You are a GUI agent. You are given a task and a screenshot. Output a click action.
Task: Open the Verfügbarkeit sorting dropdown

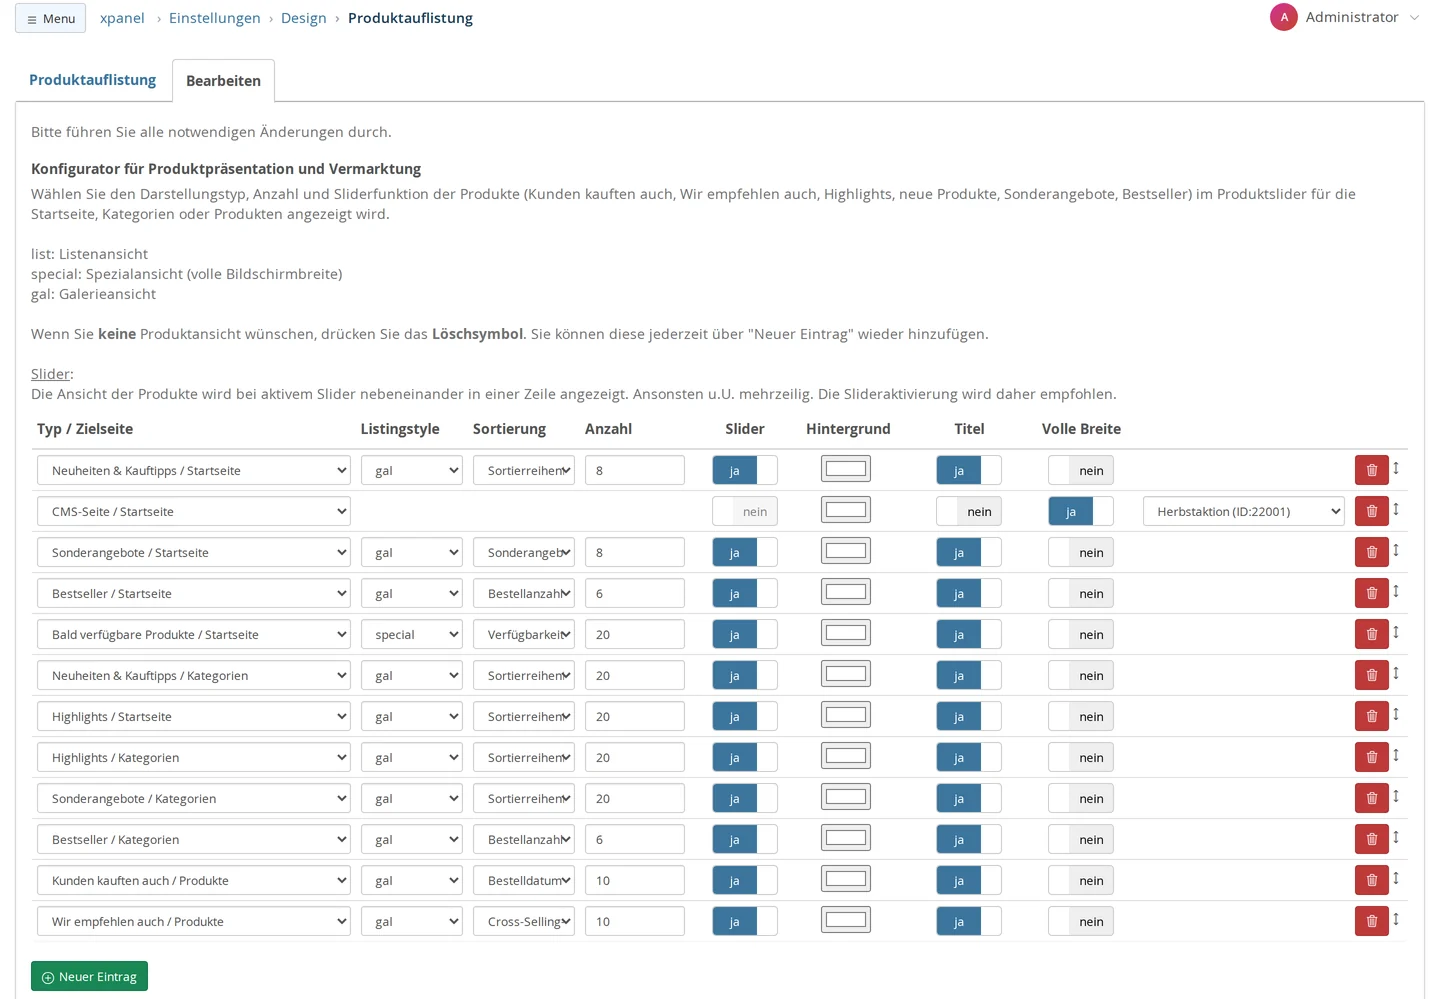click(524, 634)
